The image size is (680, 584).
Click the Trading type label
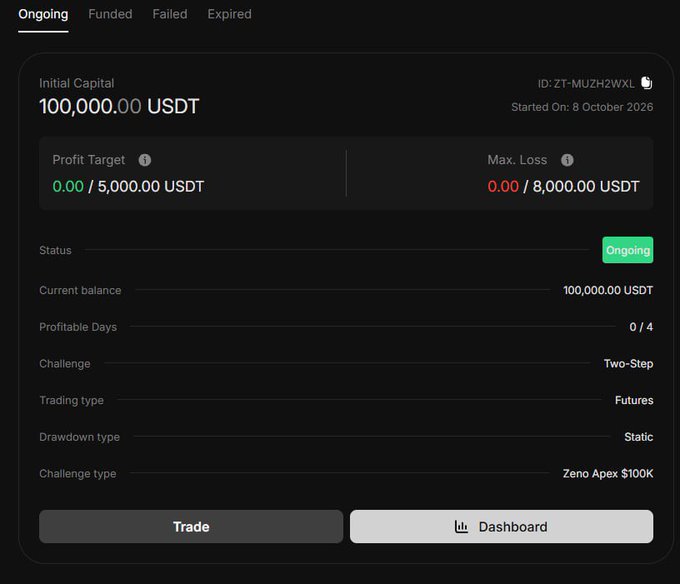(x=72, y=400)
